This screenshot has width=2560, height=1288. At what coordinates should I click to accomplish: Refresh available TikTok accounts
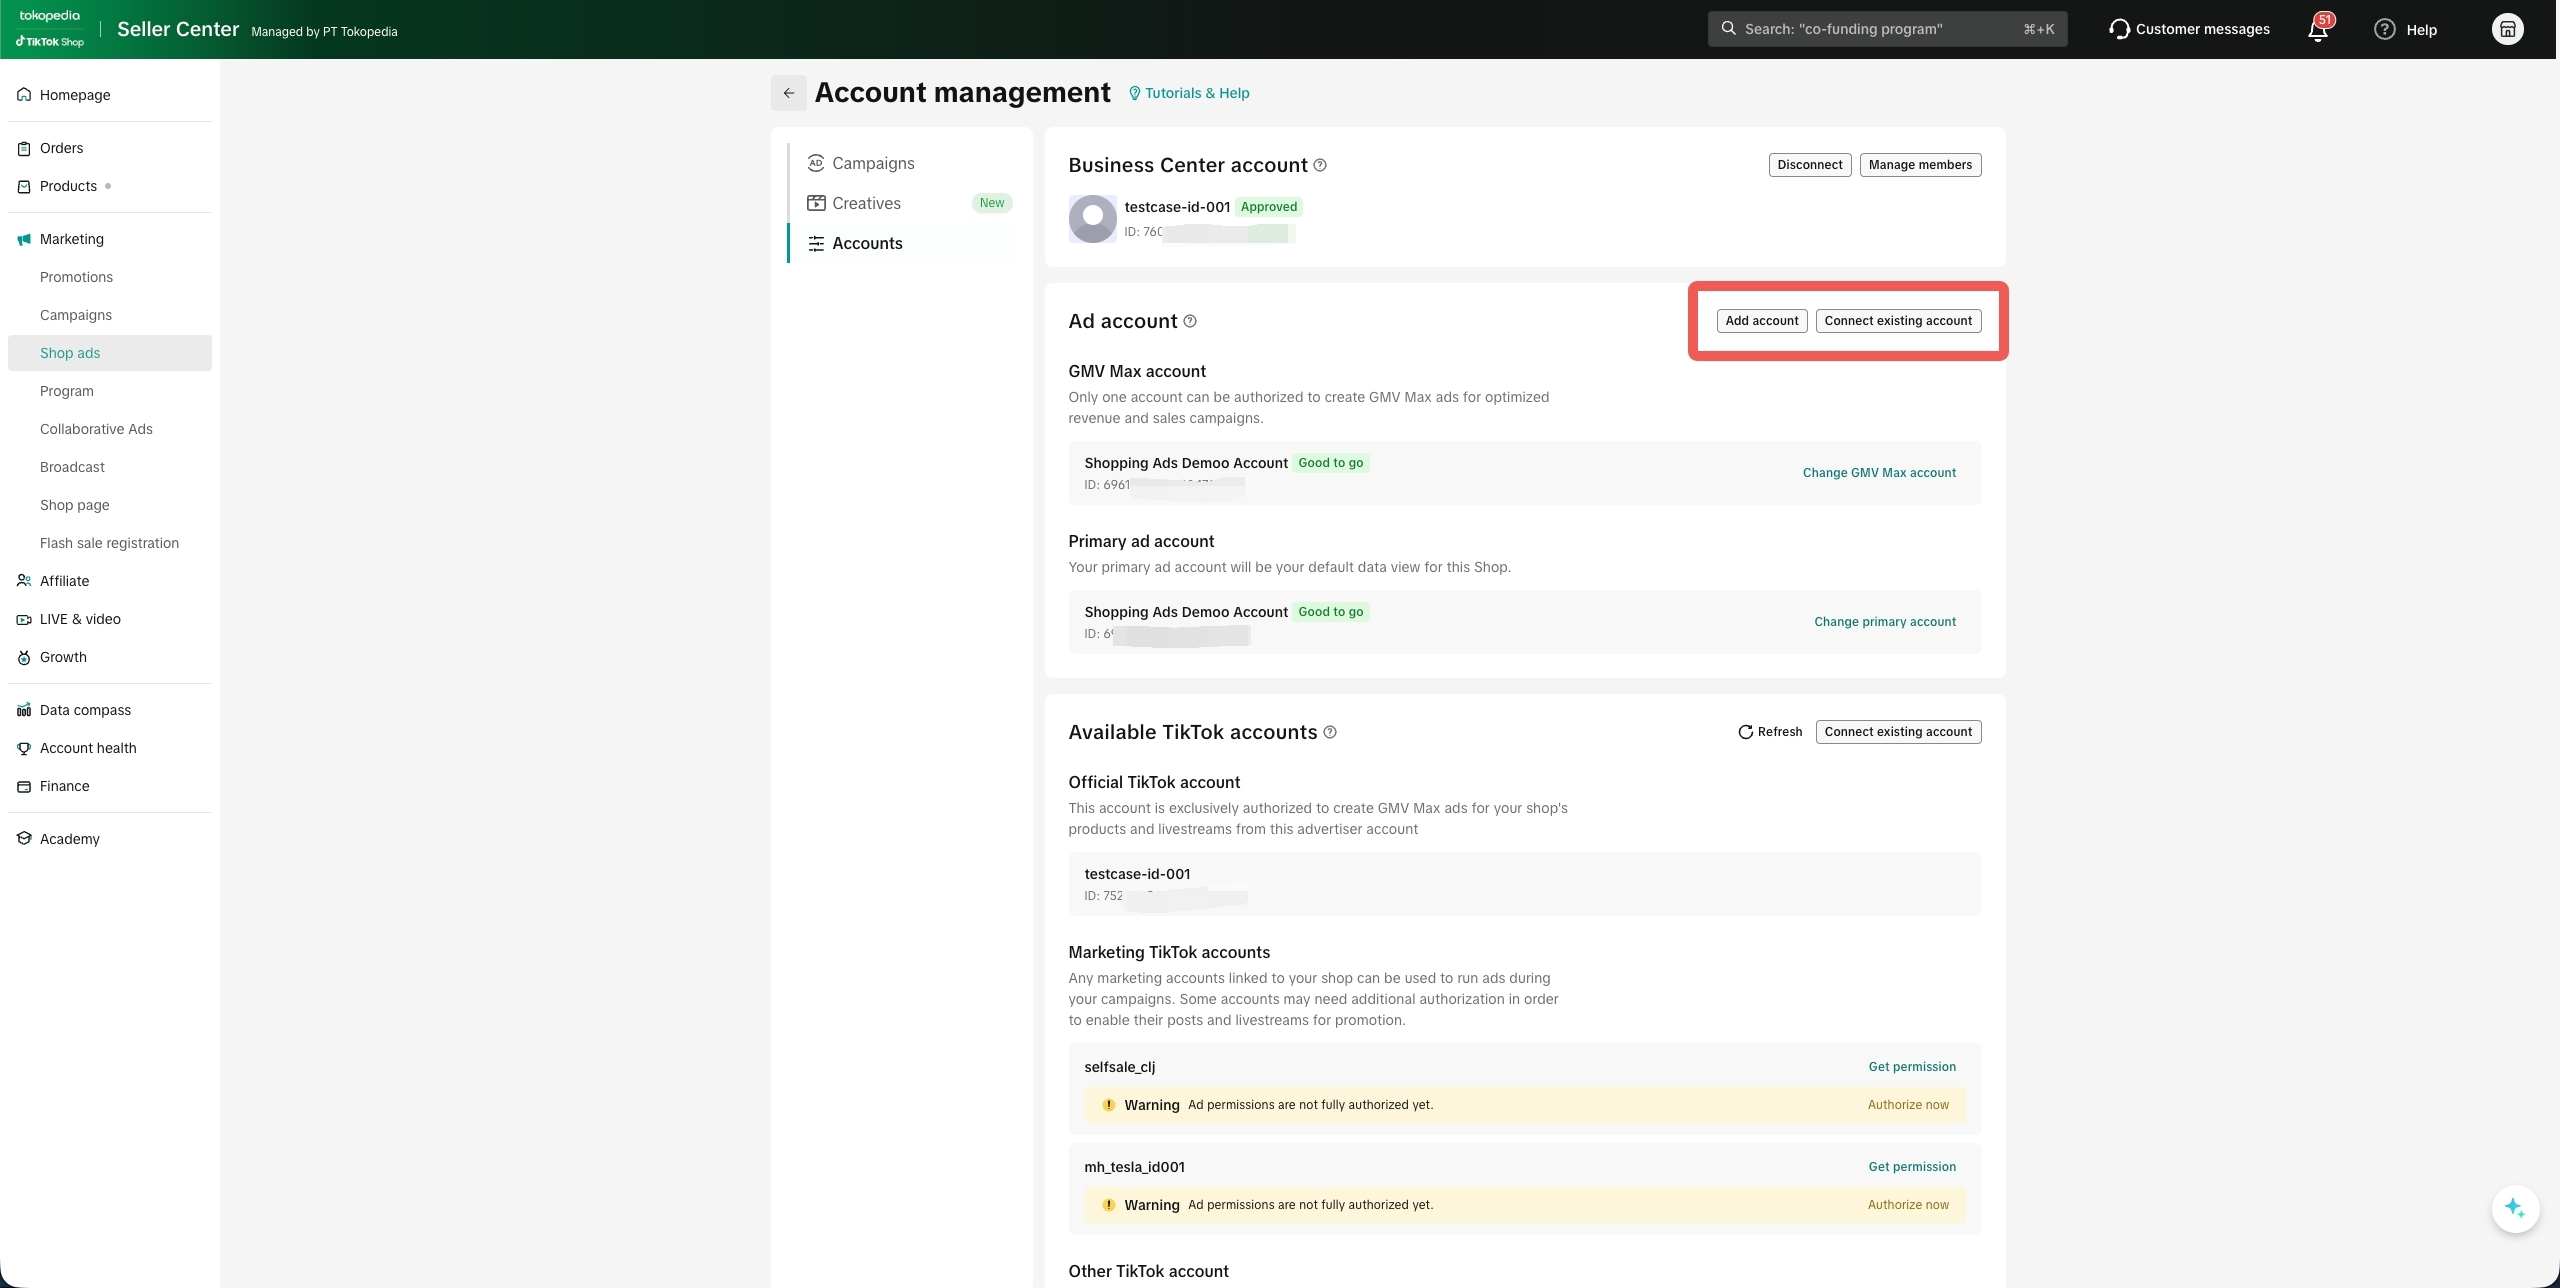coord(1770,732)
